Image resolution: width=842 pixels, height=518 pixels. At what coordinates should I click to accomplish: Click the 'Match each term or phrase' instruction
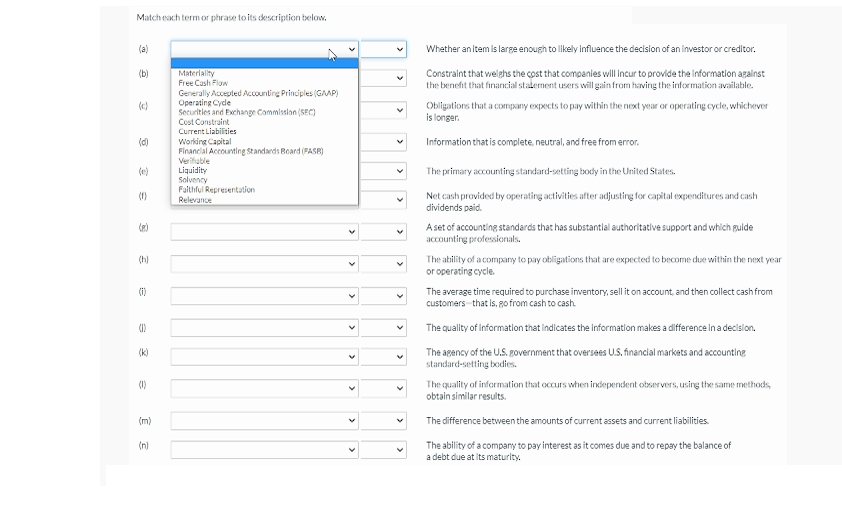[231, 18]
